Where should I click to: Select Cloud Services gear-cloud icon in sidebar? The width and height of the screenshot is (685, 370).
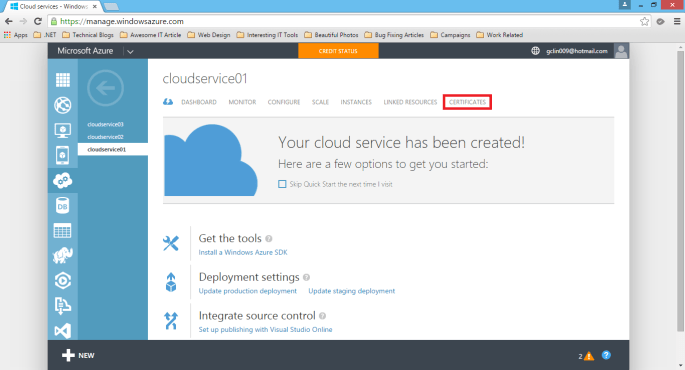coord(62,180)
